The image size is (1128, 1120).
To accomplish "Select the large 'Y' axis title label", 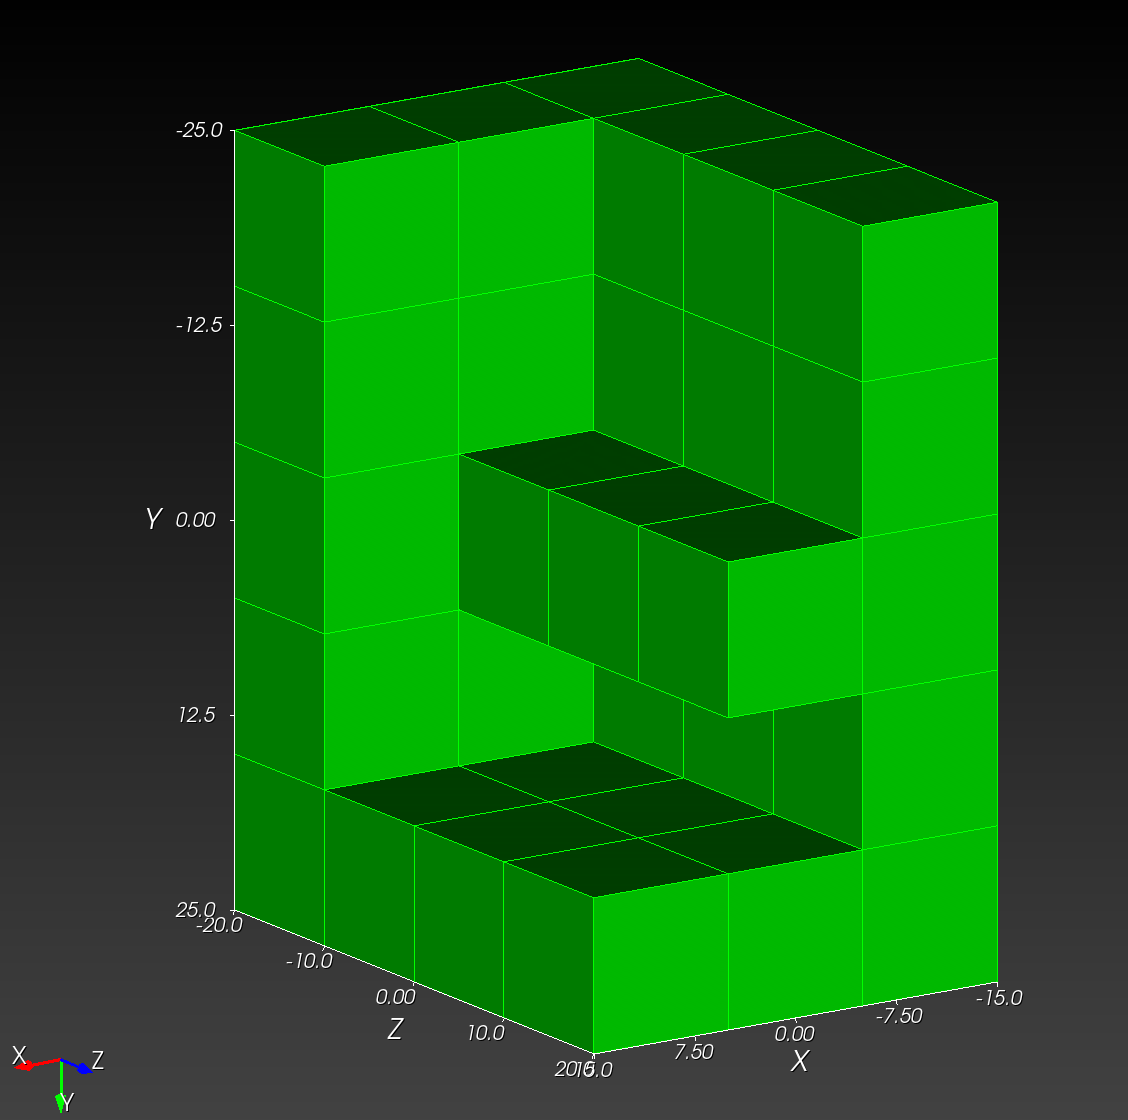I will click(x=153, y=519).
